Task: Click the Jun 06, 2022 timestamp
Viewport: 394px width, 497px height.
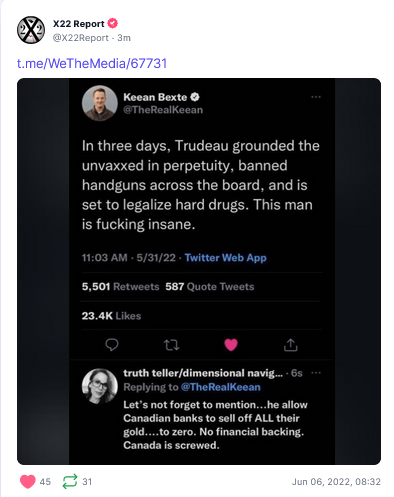Action: [x=336, y=482]
